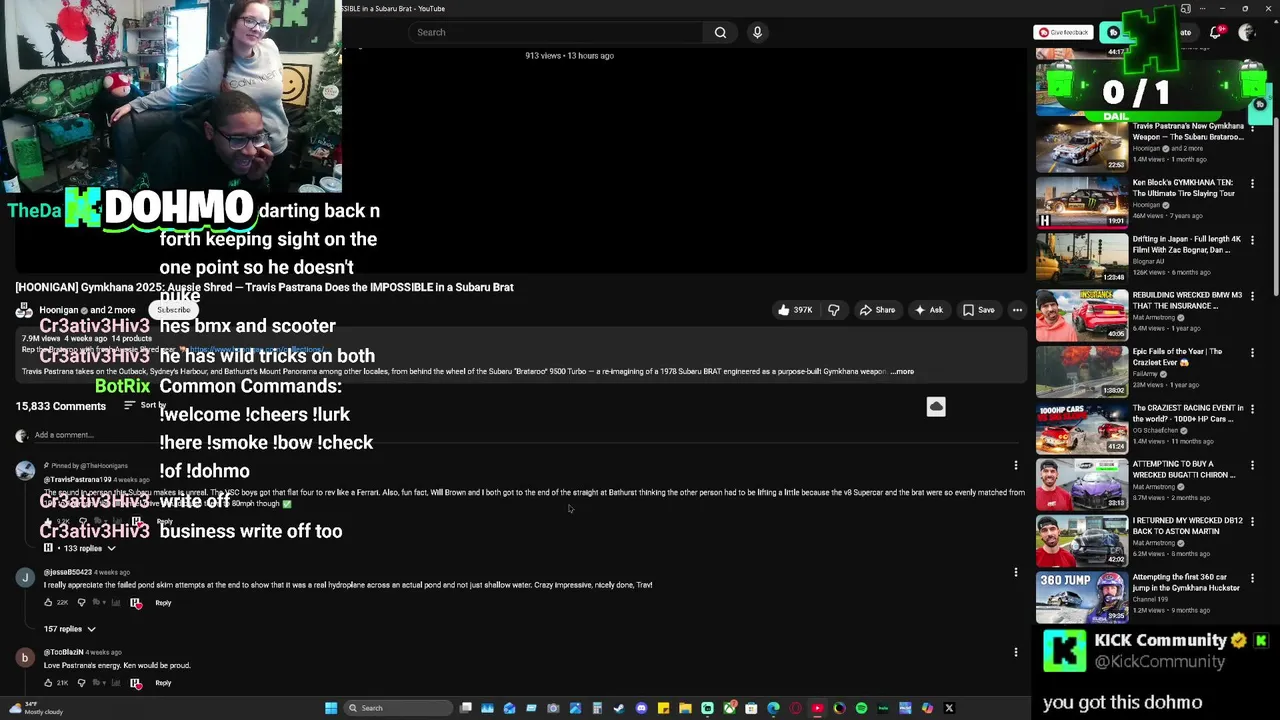Viewport: 1280px width, 720px height.
Task: Reply to TooBlaziN's comment
Action: (x=163, y=682)
